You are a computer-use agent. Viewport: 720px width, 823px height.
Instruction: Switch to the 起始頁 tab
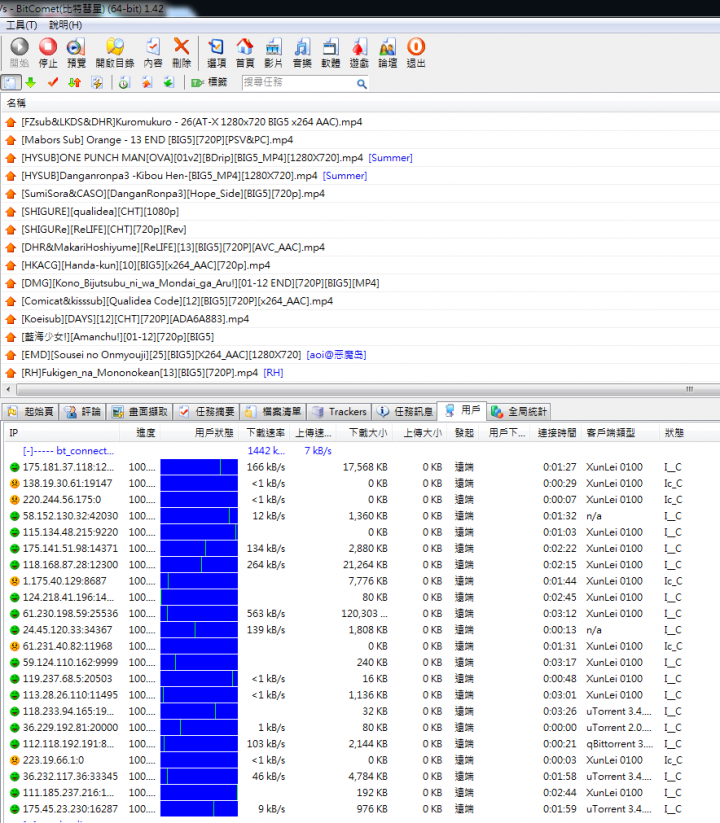[x=30, y=412]
